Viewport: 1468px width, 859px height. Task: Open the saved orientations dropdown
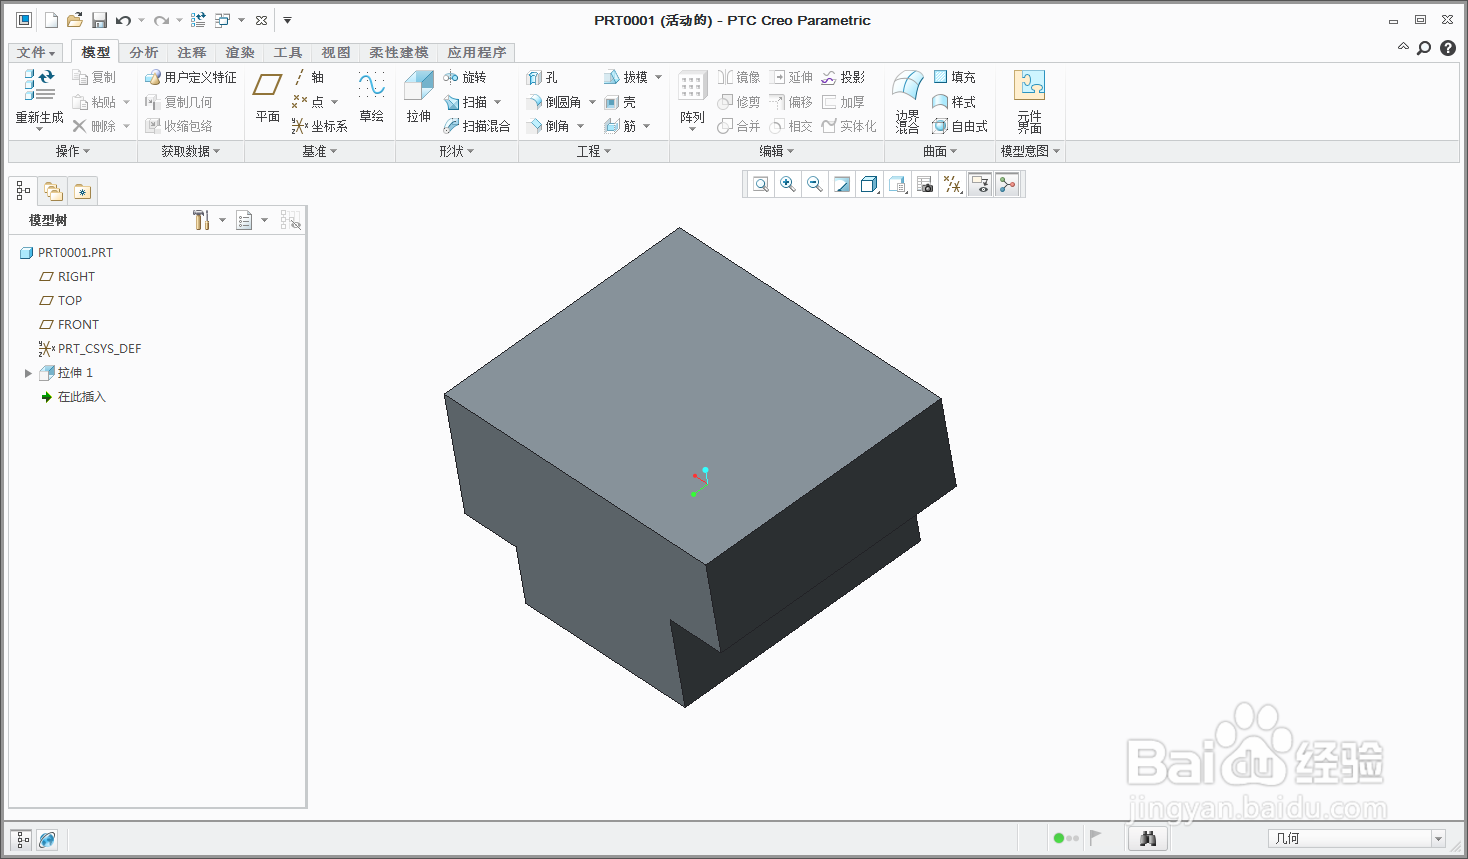click(x=898, y=184)
